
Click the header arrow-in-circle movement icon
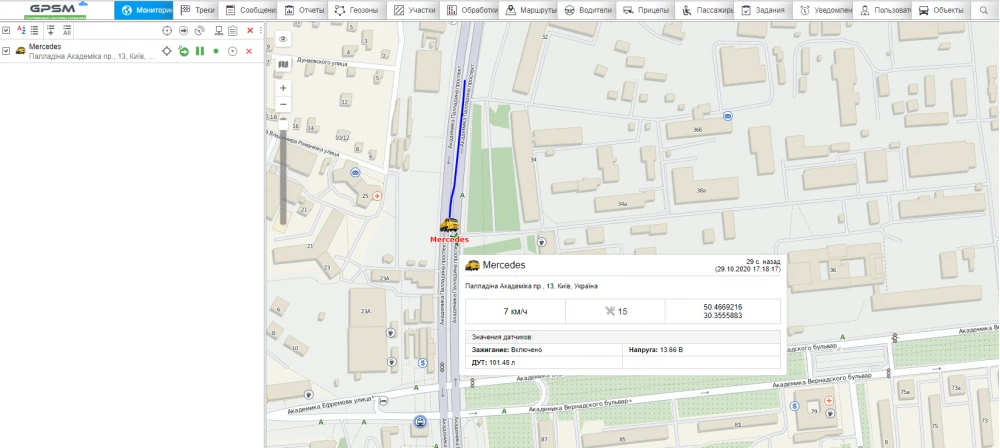(183, 30)
